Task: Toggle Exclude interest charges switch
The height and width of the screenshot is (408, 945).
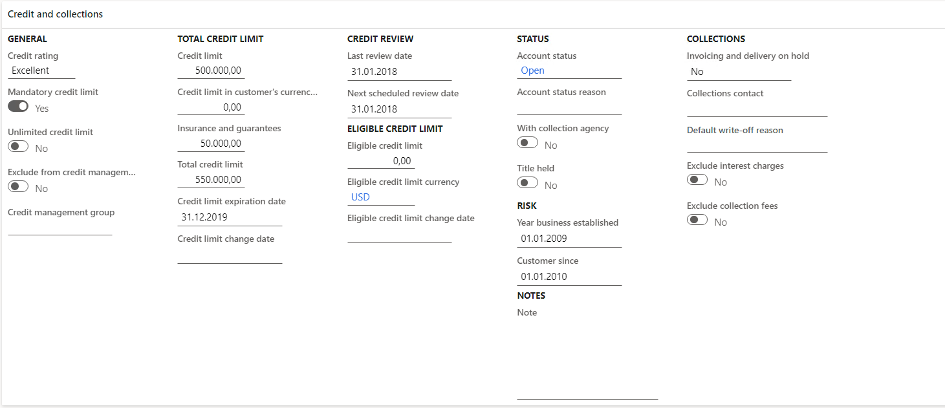Action: pos(697,181)
